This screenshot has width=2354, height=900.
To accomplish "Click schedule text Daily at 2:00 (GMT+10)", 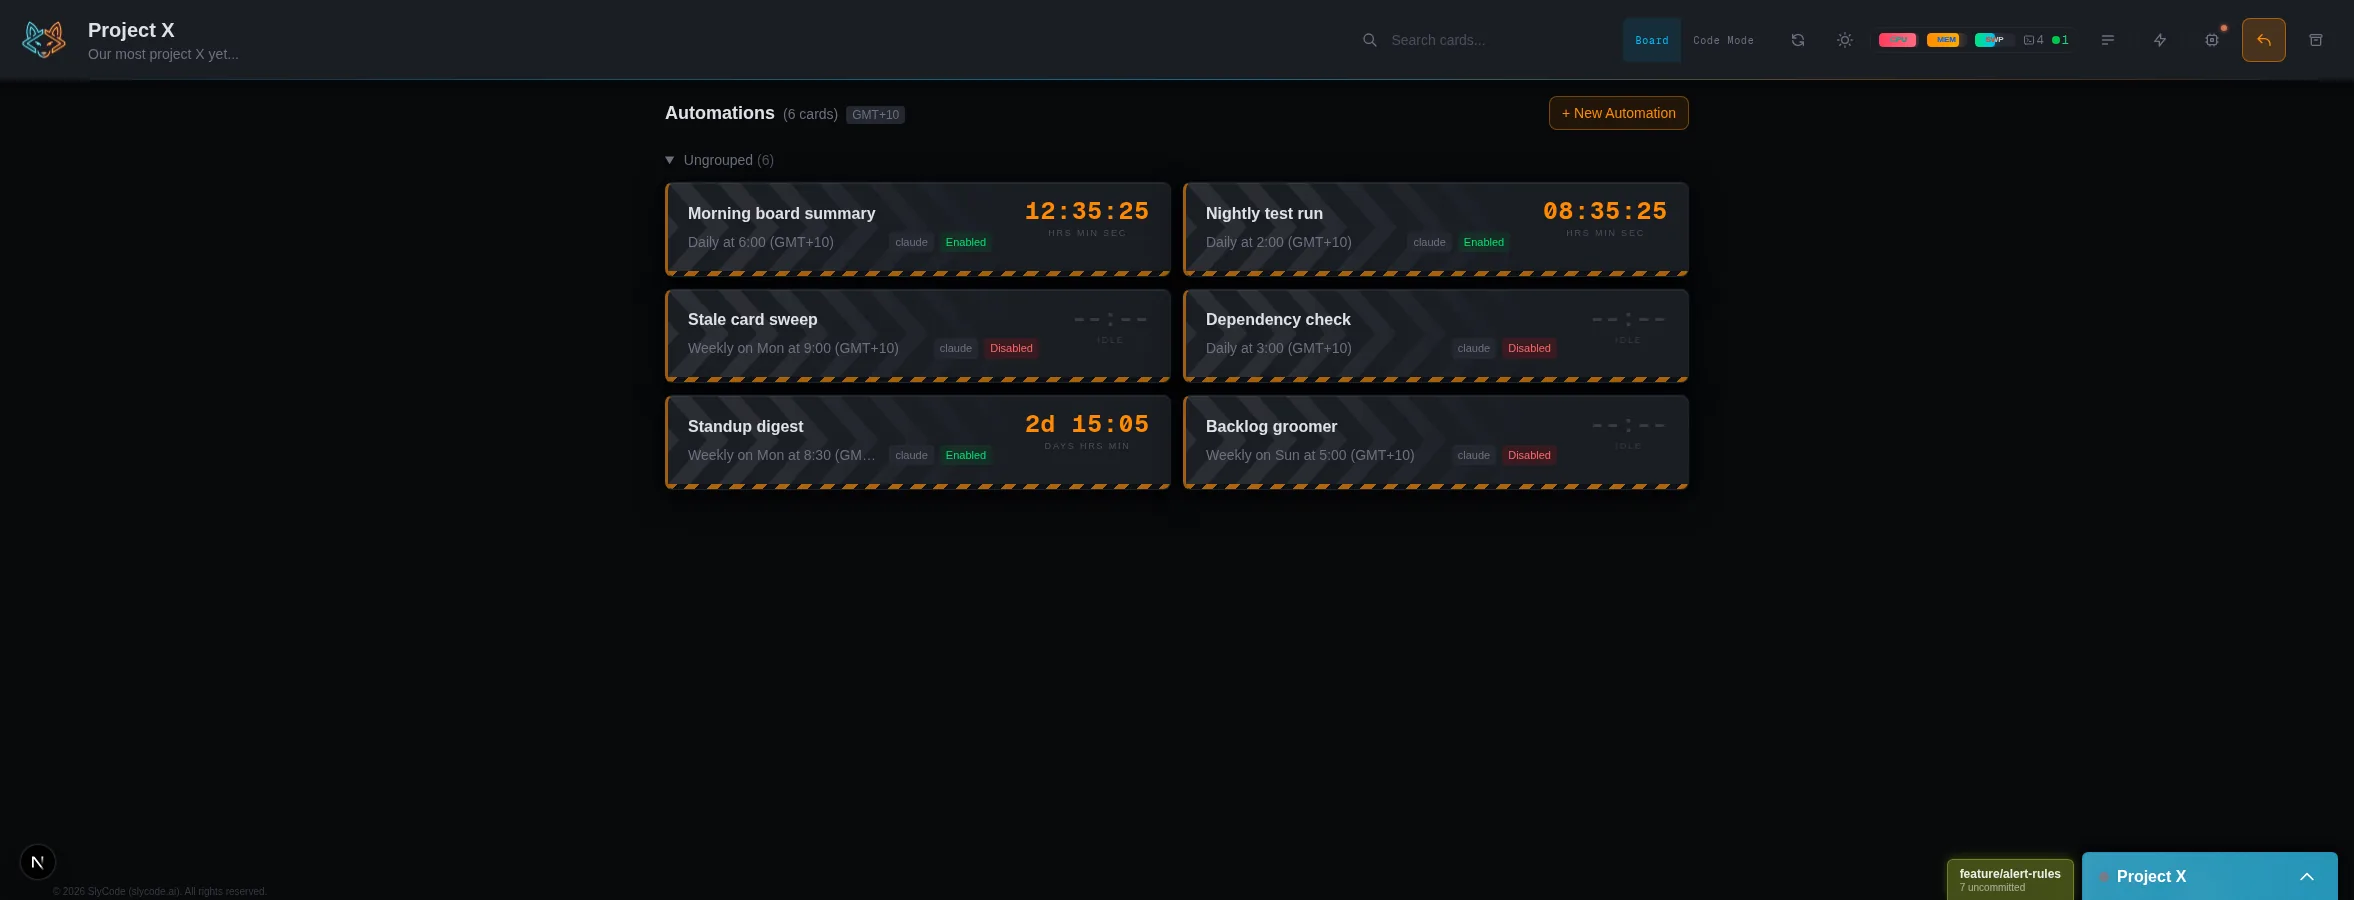I will click(x=1279, y=242).
